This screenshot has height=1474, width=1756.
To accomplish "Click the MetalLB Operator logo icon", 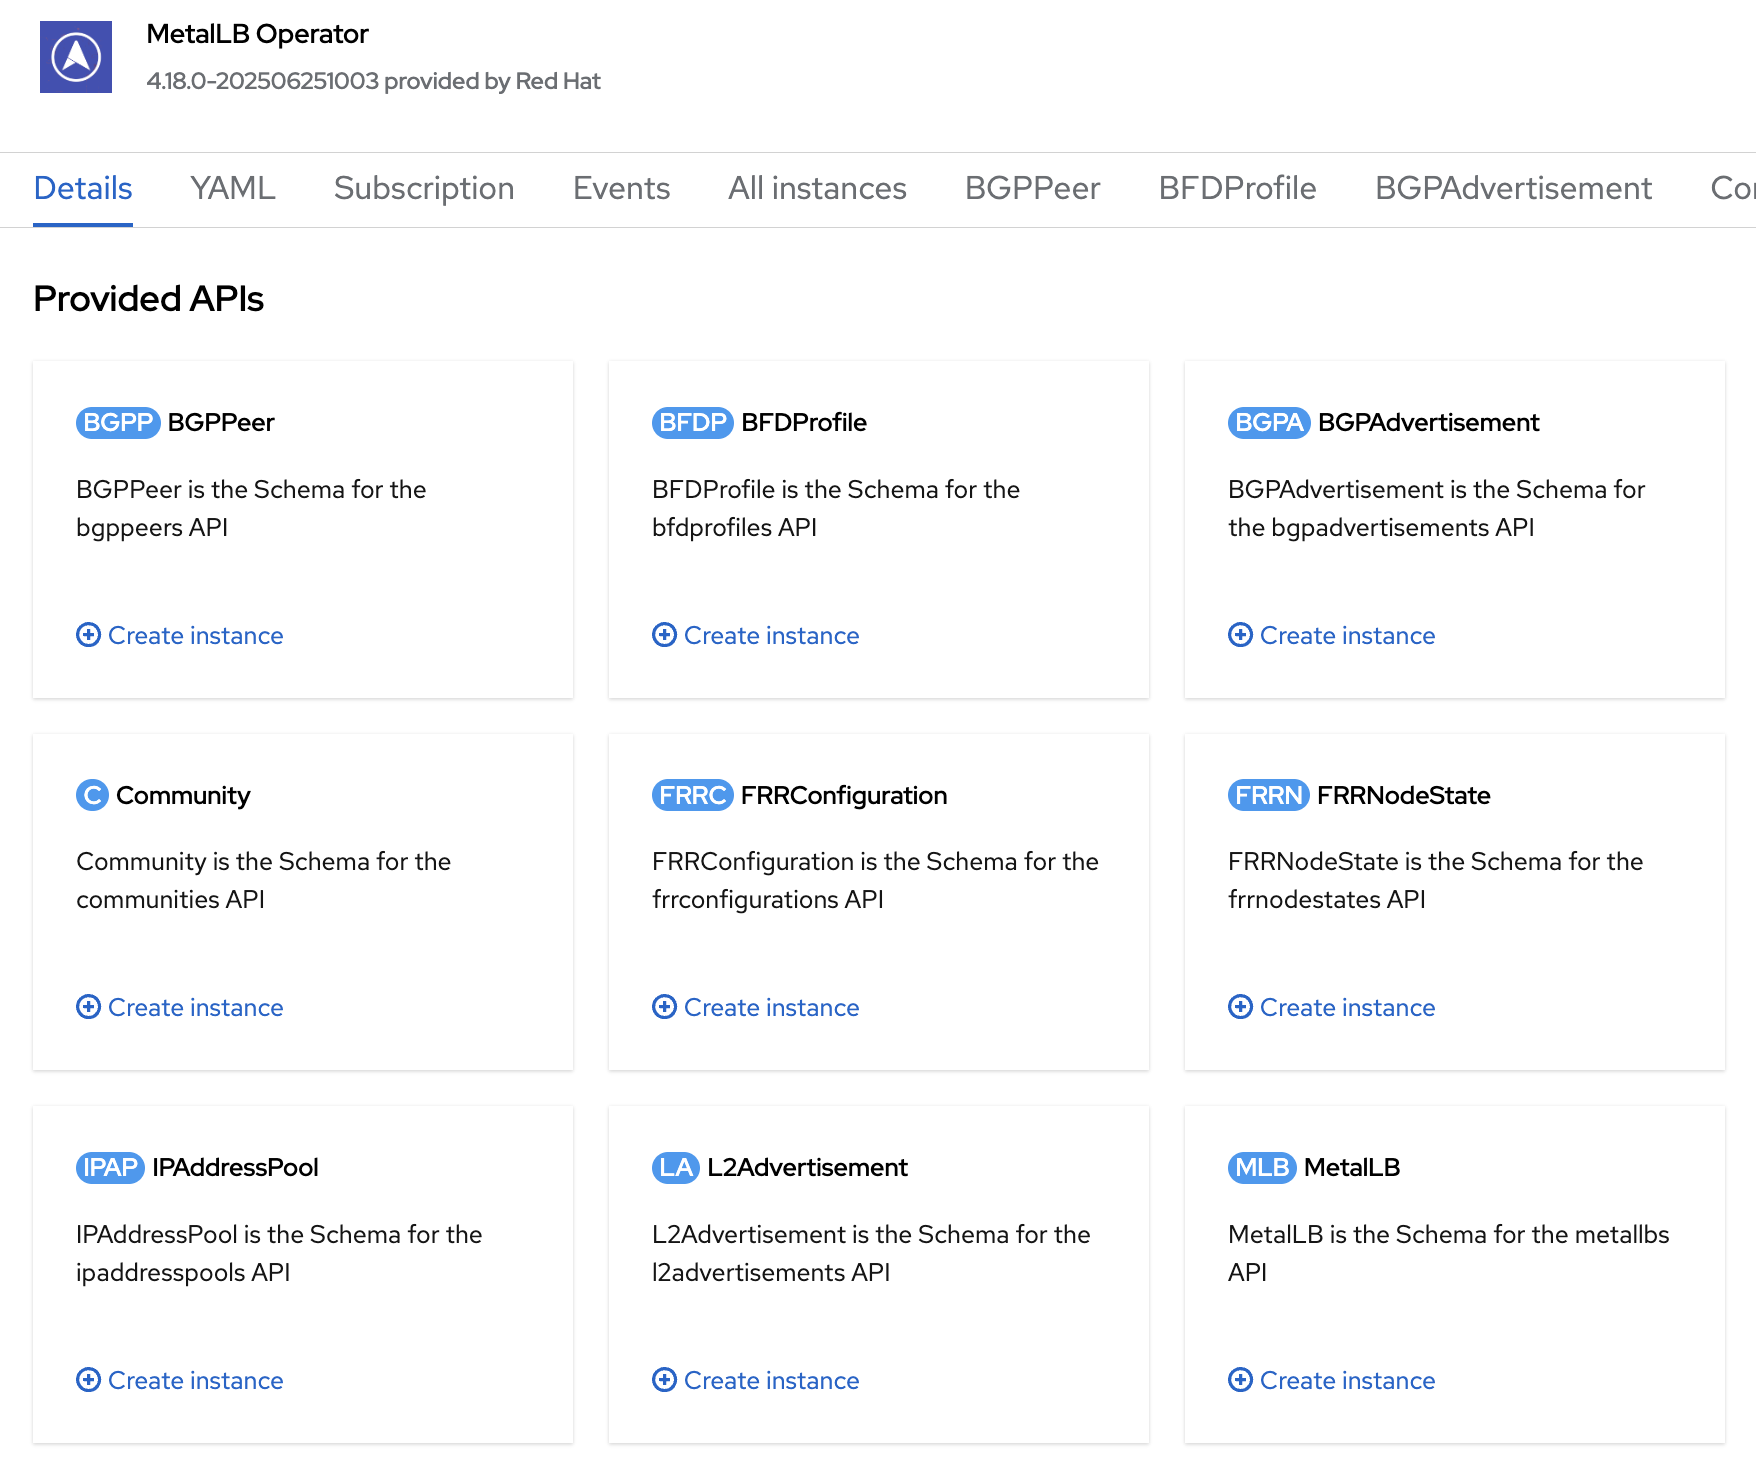I will point(76,57).
